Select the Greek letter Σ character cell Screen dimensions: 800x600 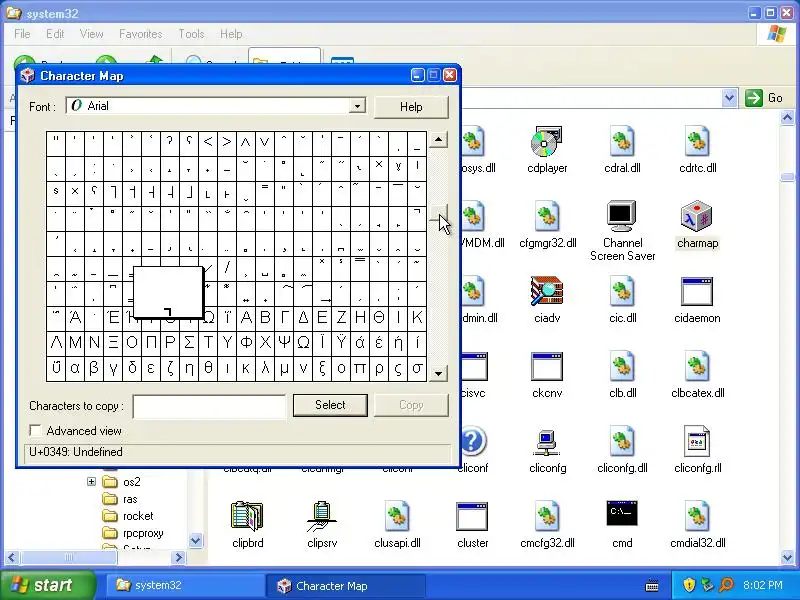(189, 342)
